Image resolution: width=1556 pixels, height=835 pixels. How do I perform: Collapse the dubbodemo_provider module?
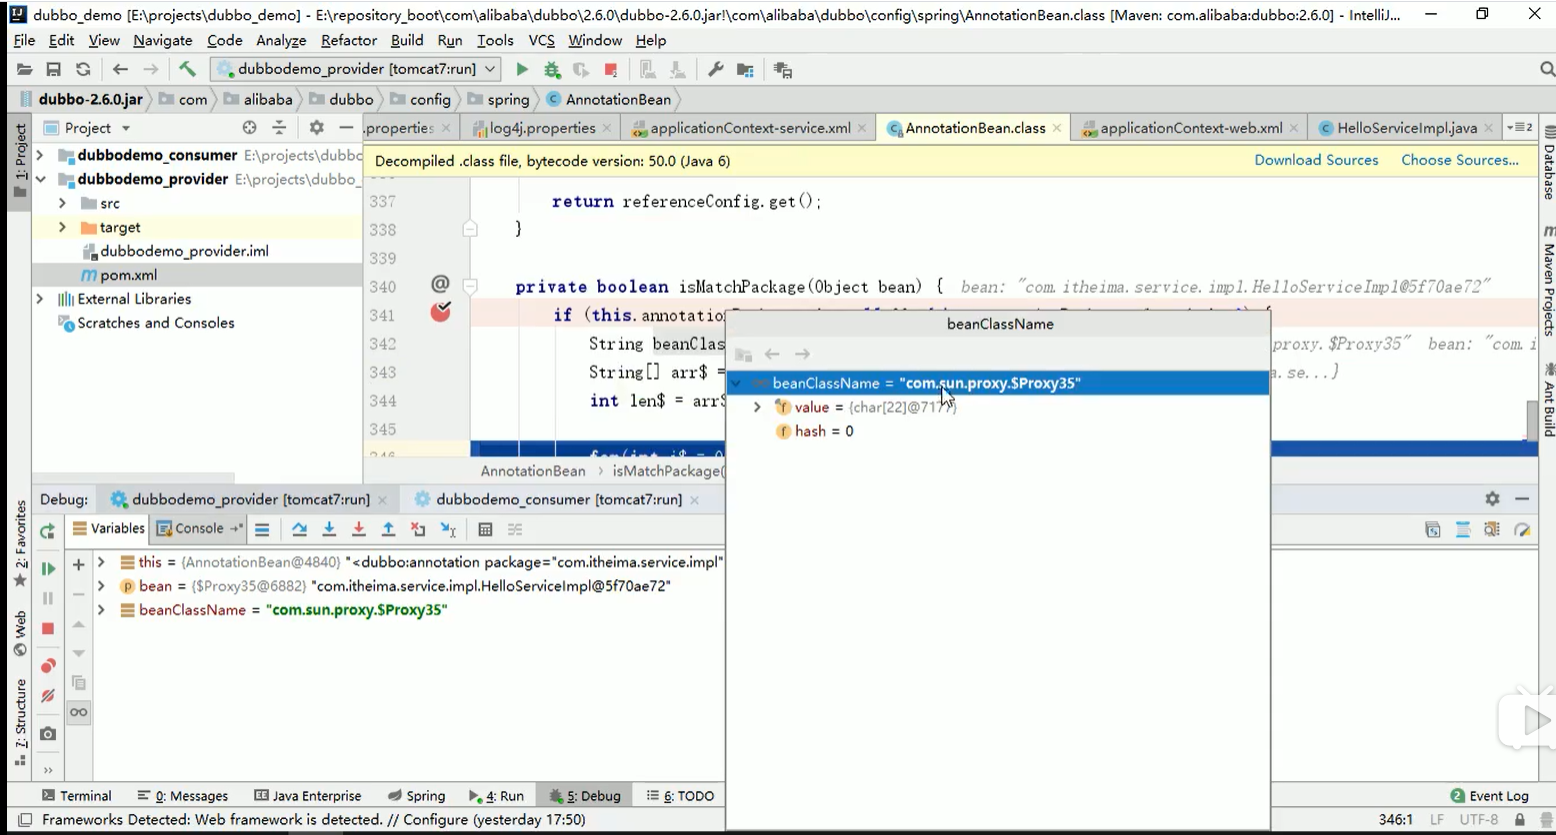tap(40, 179)
